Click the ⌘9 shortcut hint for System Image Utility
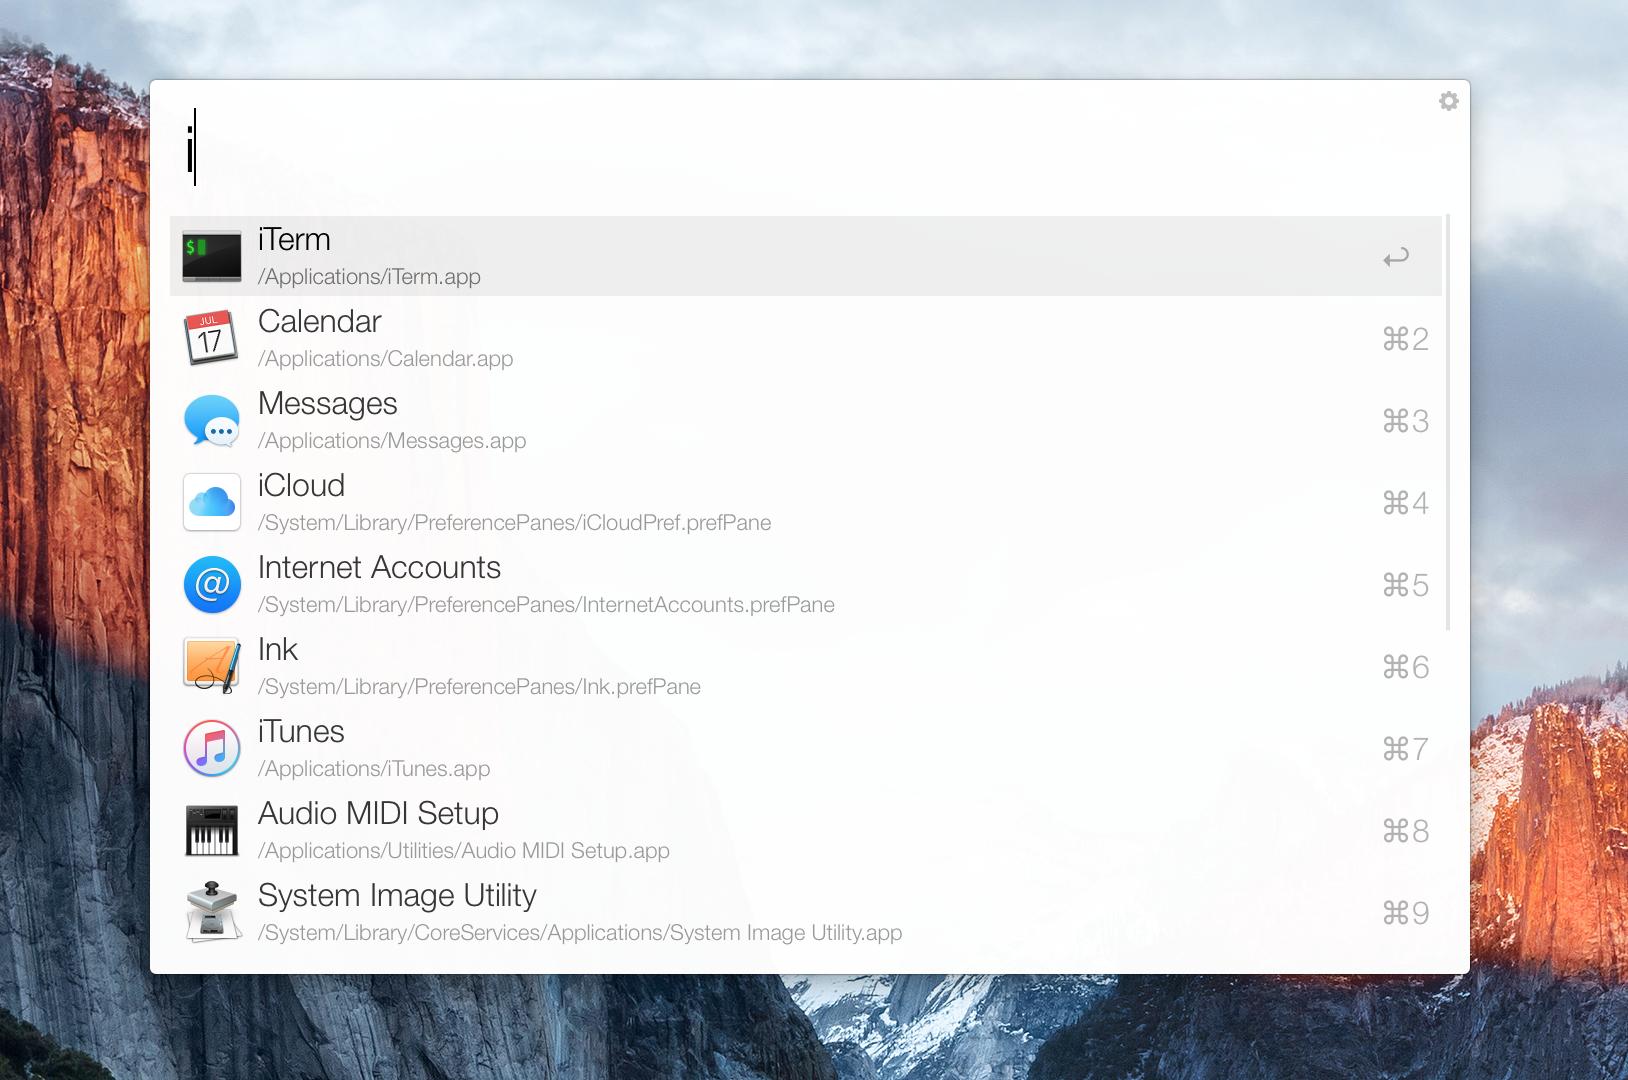This screenshot has width=1628, height=1080. tap(1405, 913)
